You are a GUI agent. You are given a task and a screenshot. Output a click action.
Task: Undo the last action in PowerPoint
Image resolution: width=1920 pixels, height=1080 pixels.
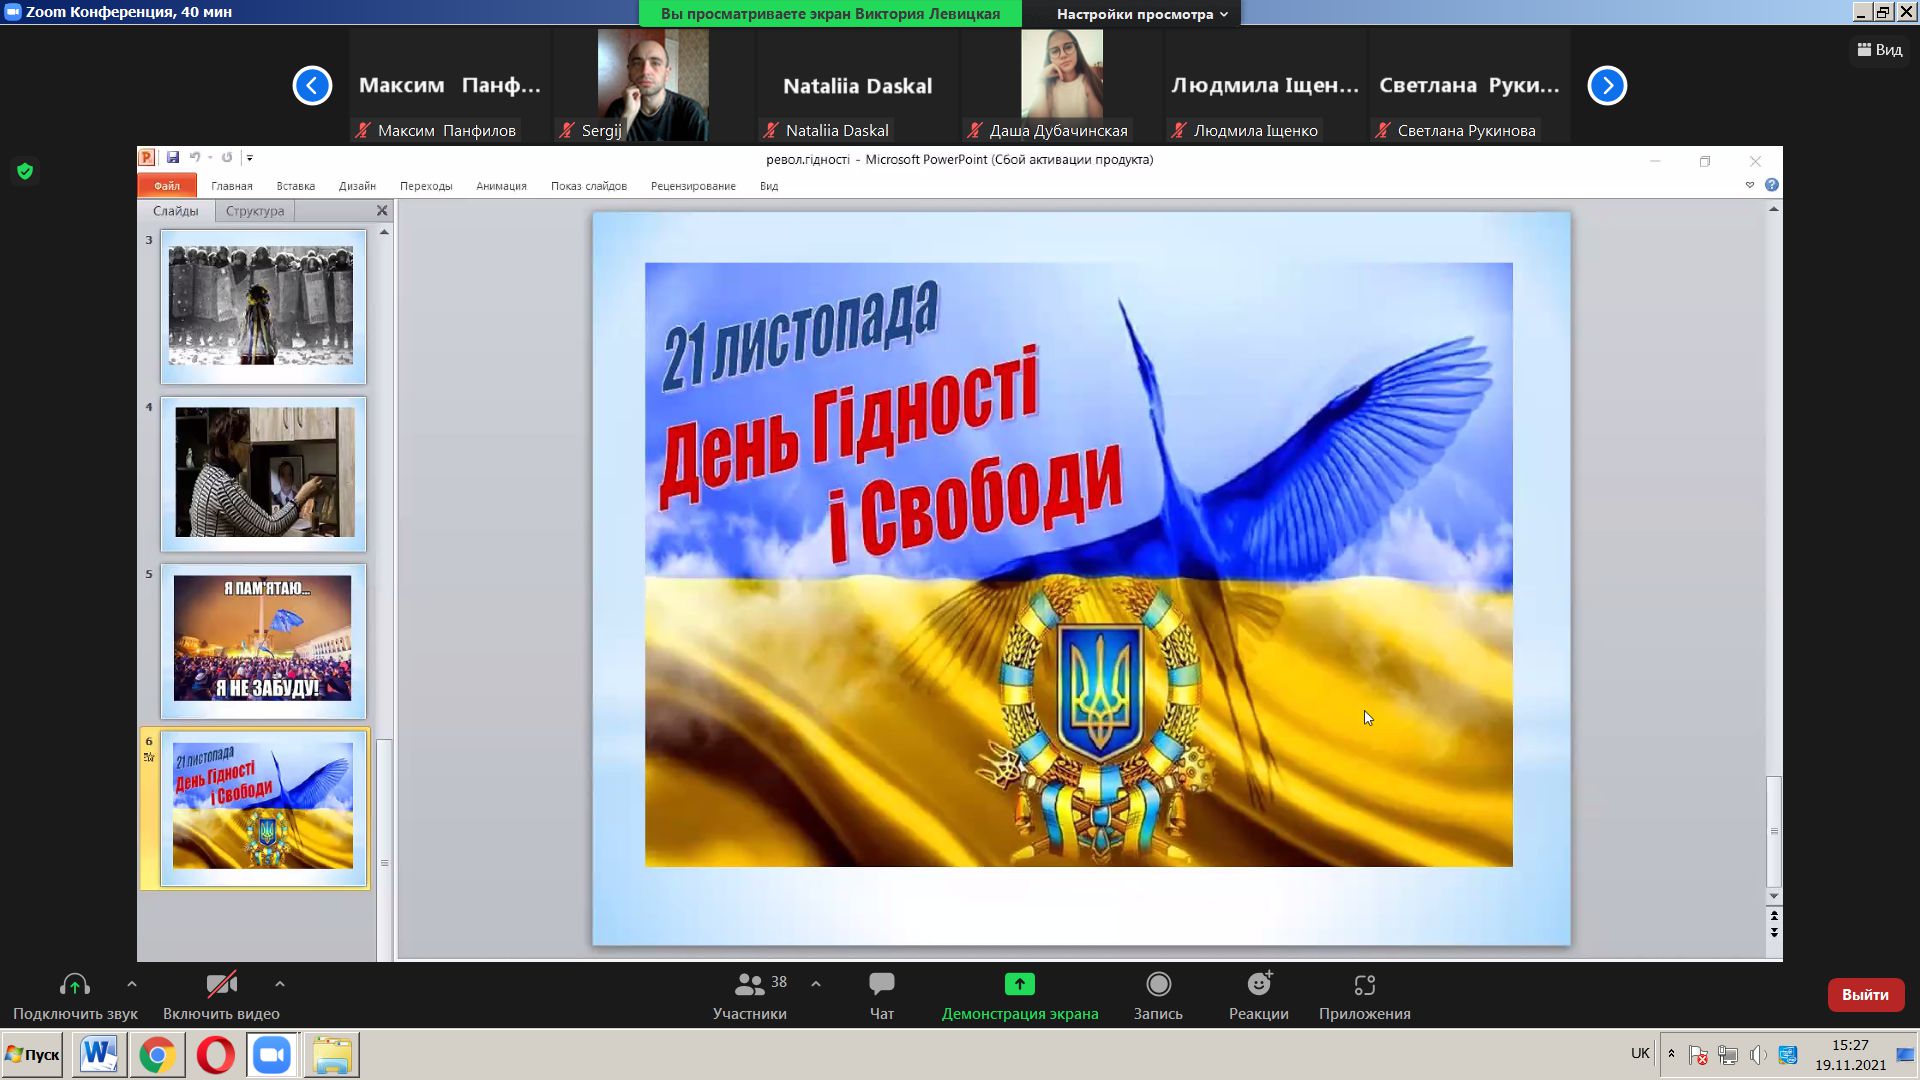(x=195, y=157)
